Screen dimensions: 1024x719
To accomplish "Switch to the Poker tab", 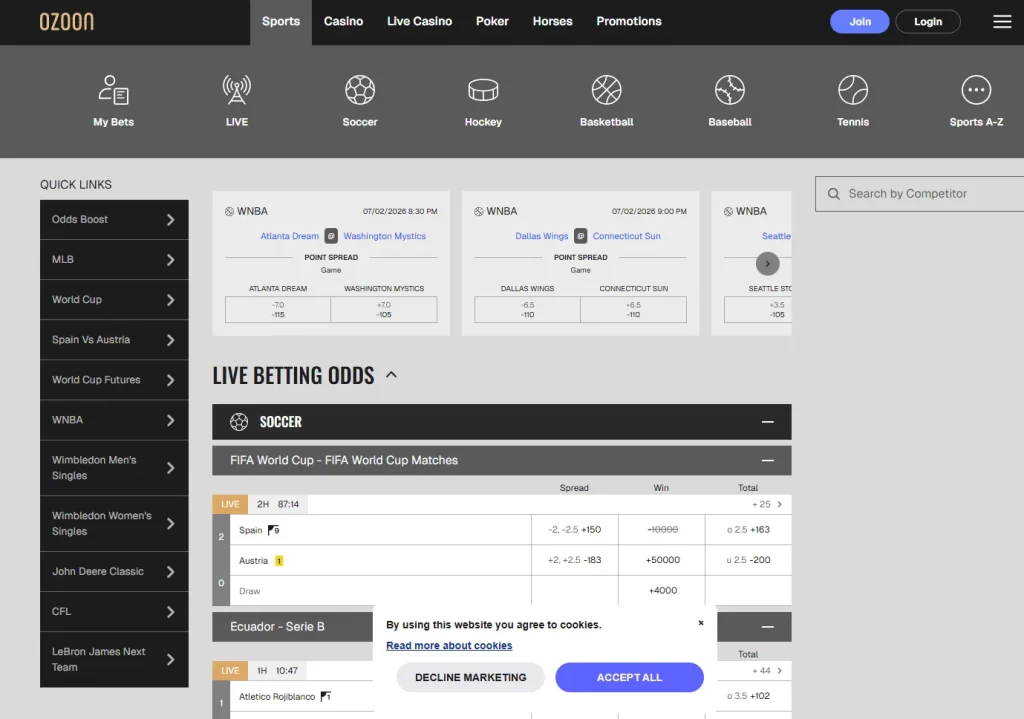I will point(492,22).
